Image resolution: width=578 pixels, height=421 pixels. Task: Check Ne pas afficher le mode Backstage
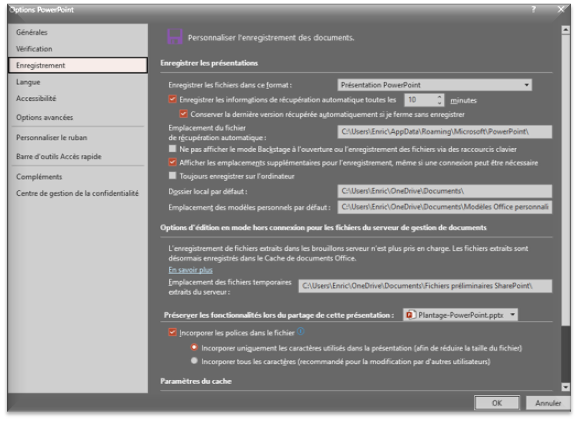click(172, 149)
